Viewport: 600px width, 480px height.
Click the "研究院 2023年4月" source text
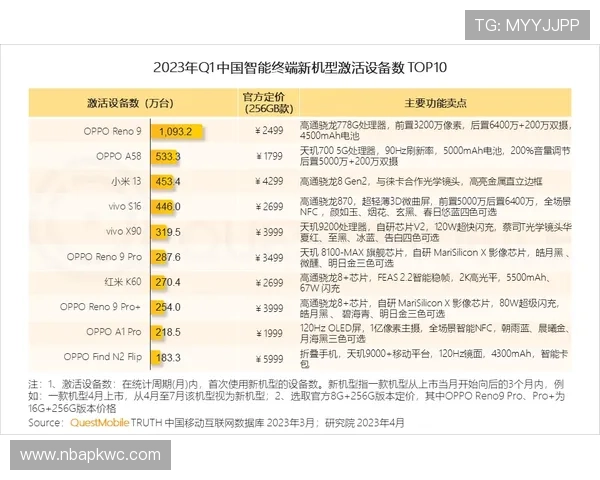click(365, 423)
